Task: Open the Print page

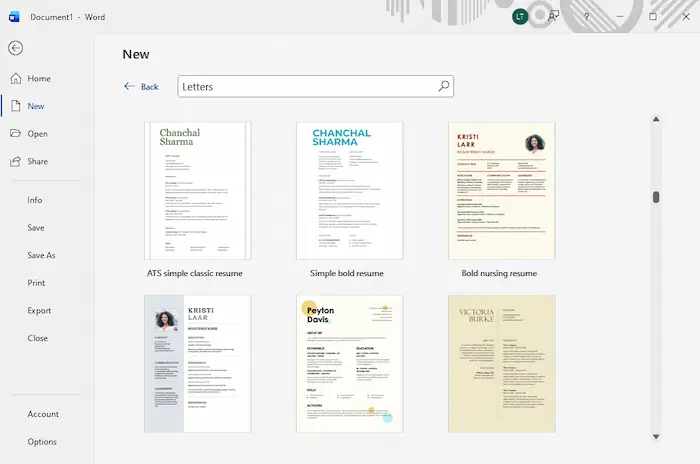Action: tap(36, 283)
